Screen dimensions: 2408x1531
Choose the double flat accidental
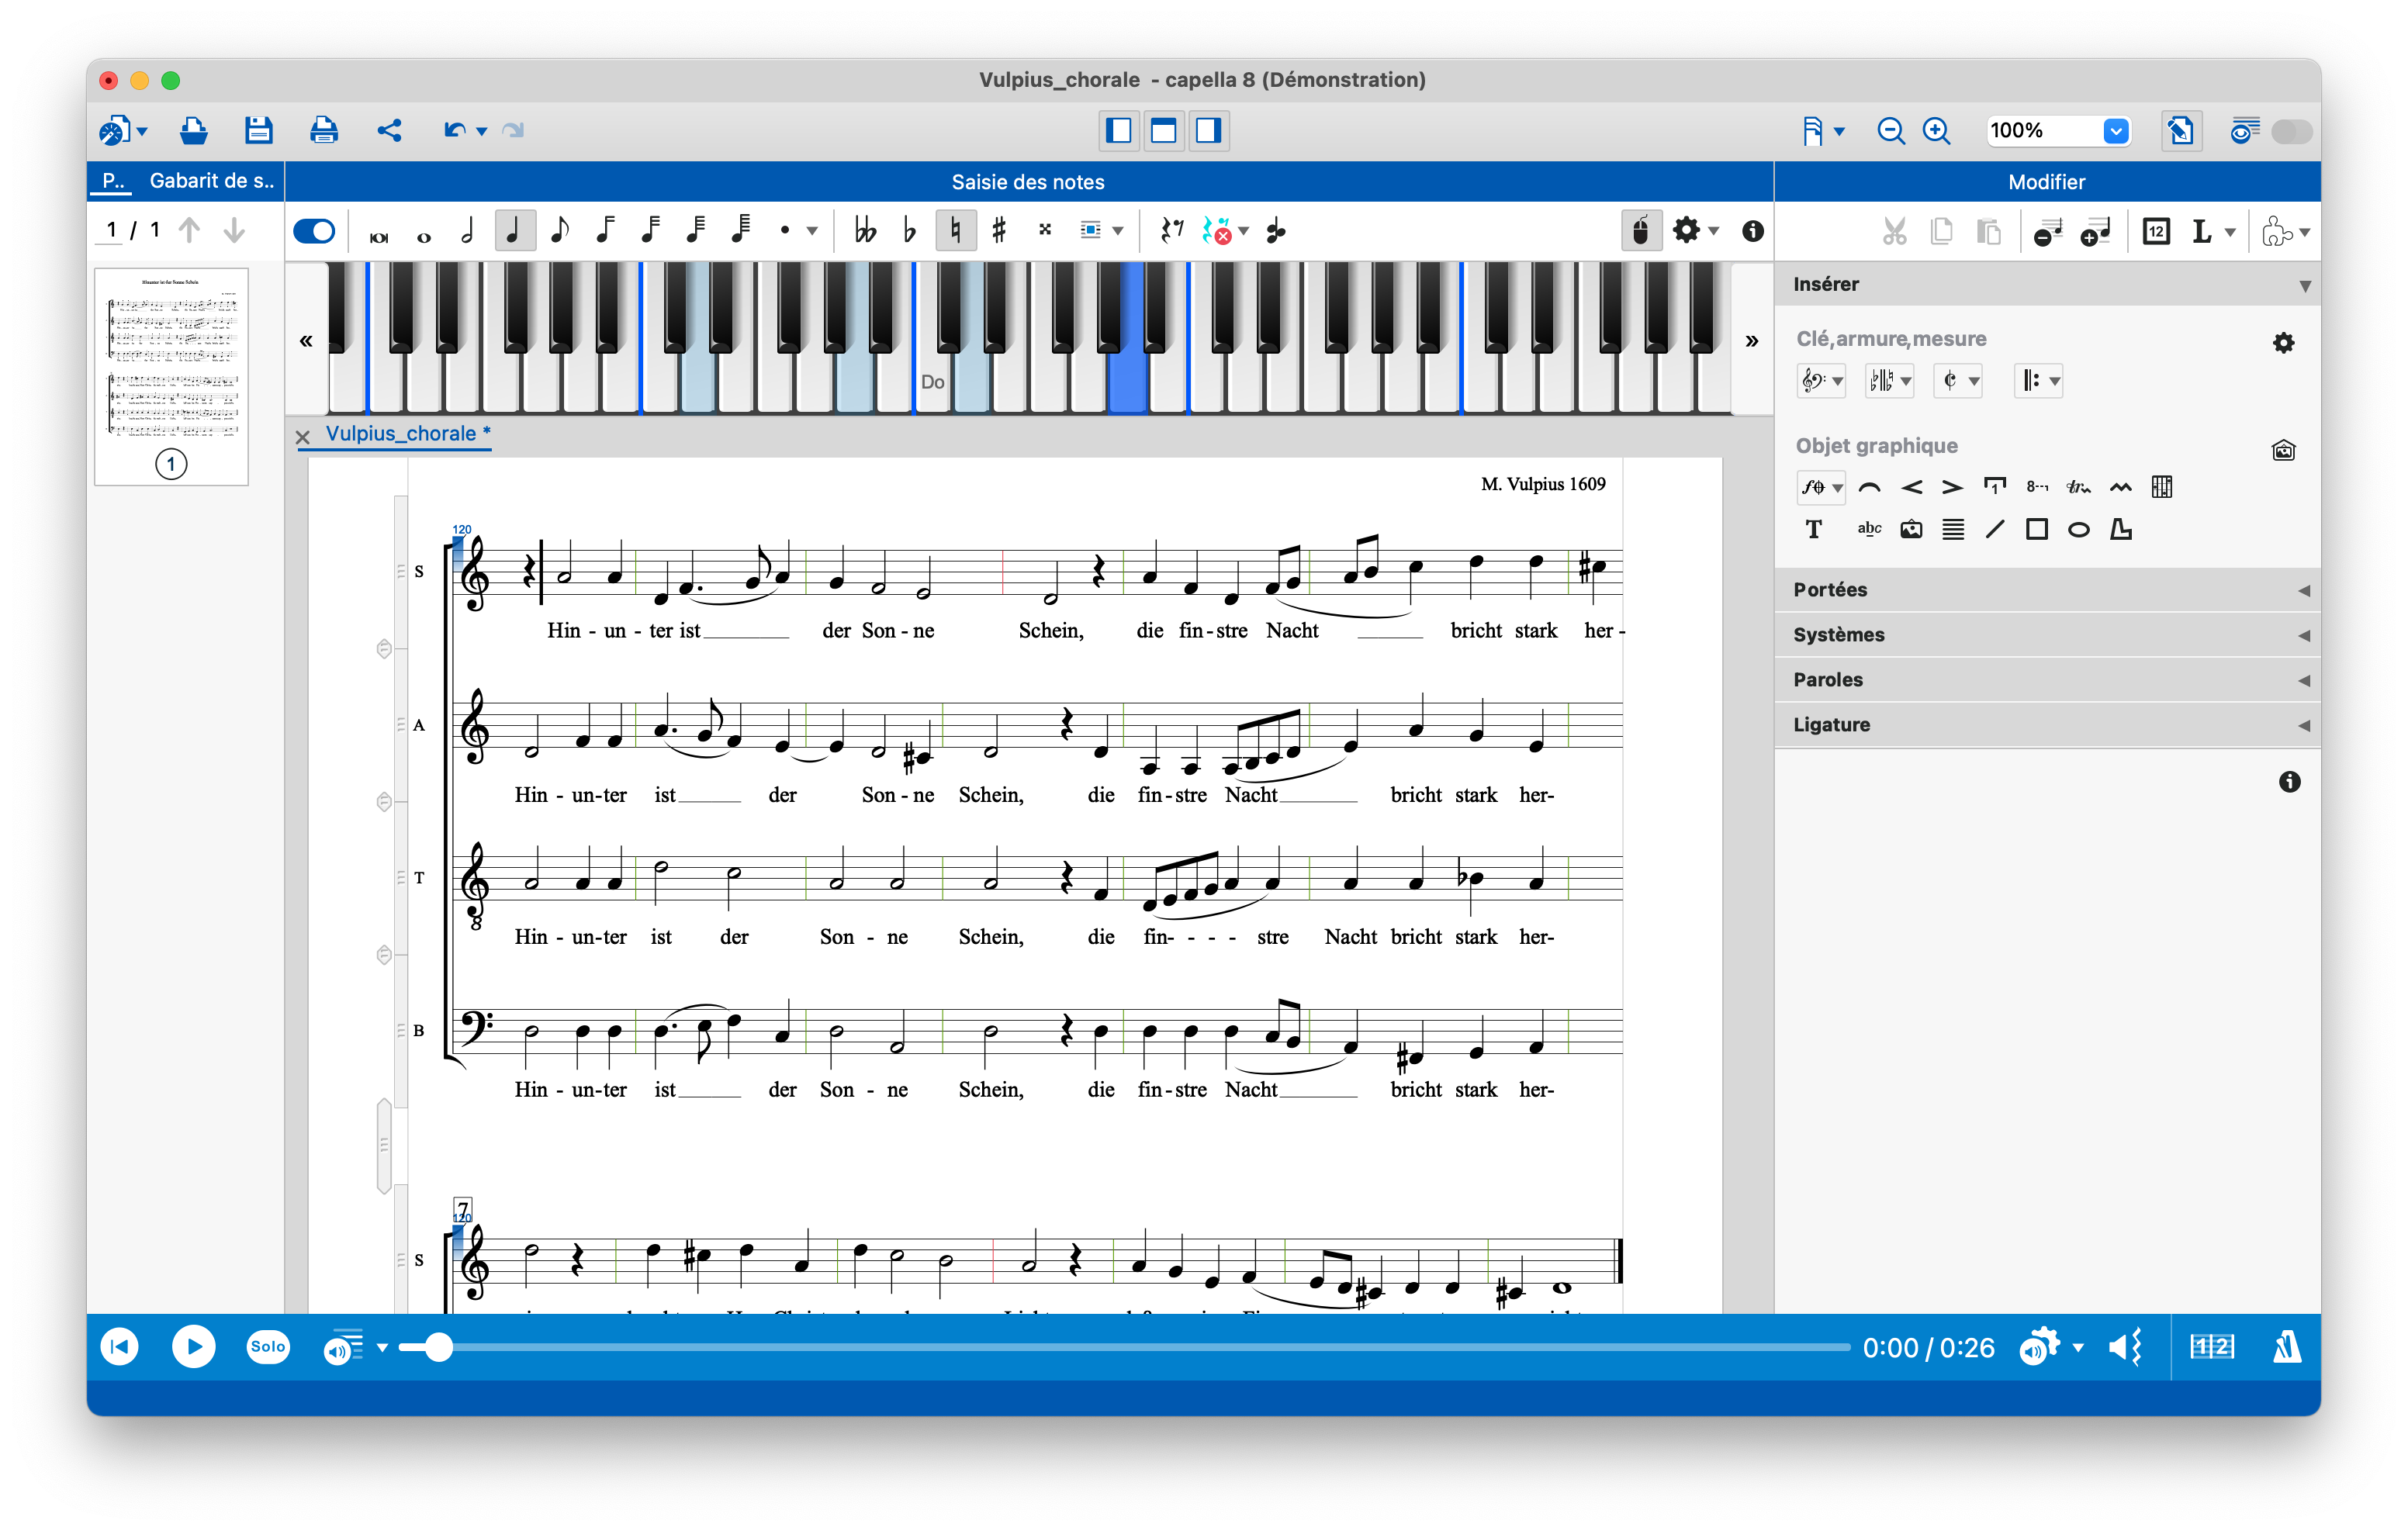[x=865, y=231]
